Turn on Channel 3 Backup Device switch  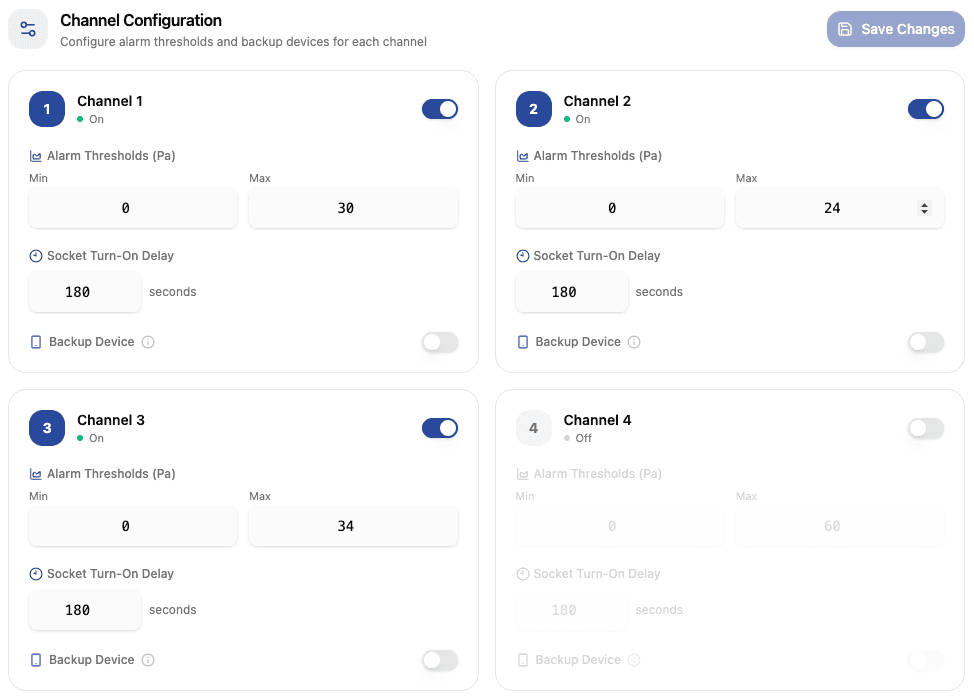[440, 660]
